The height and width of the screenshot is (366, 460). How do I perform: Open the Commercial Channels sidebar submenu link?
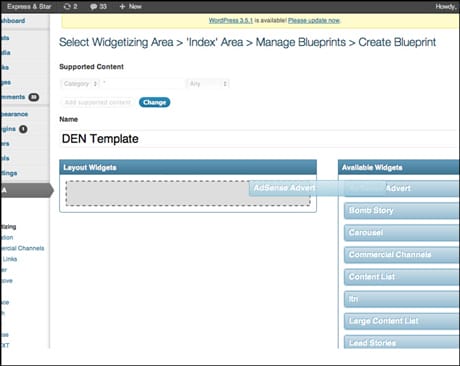(22, 248)
